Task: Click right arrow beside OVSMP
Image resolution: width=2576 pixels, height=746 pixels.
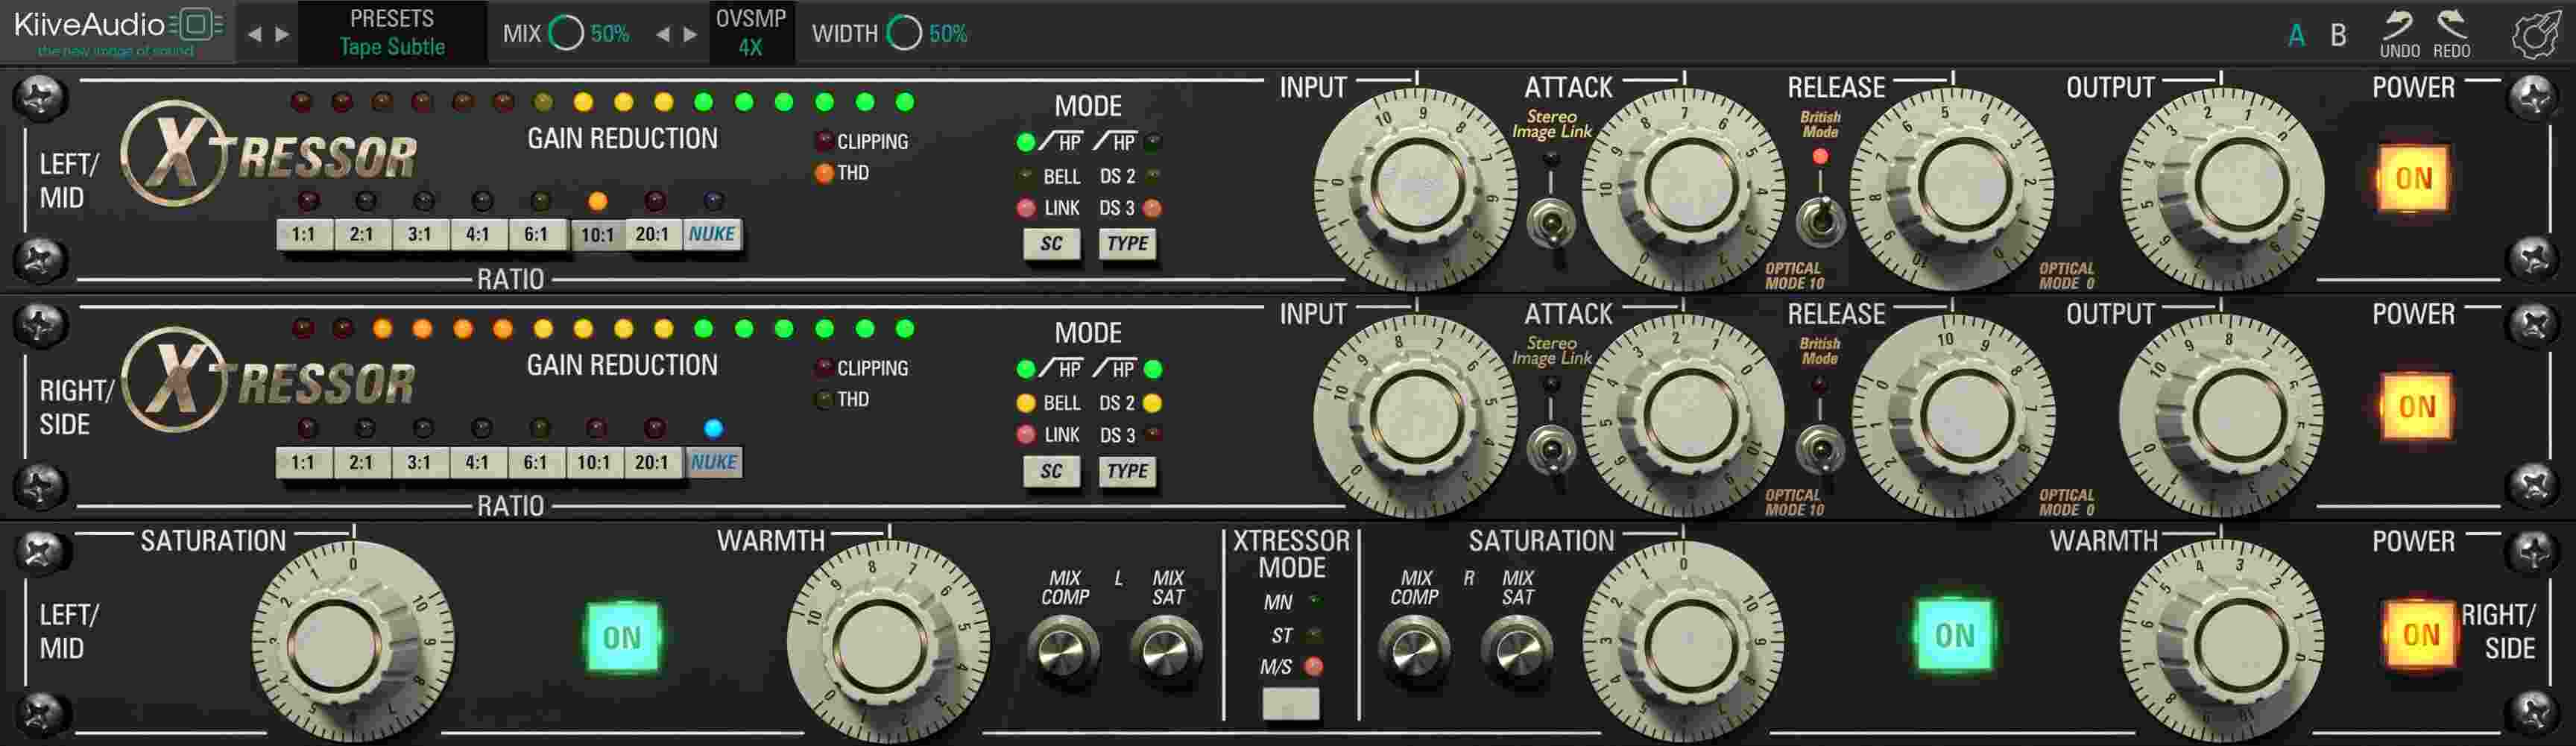Action: click(690, 34)
